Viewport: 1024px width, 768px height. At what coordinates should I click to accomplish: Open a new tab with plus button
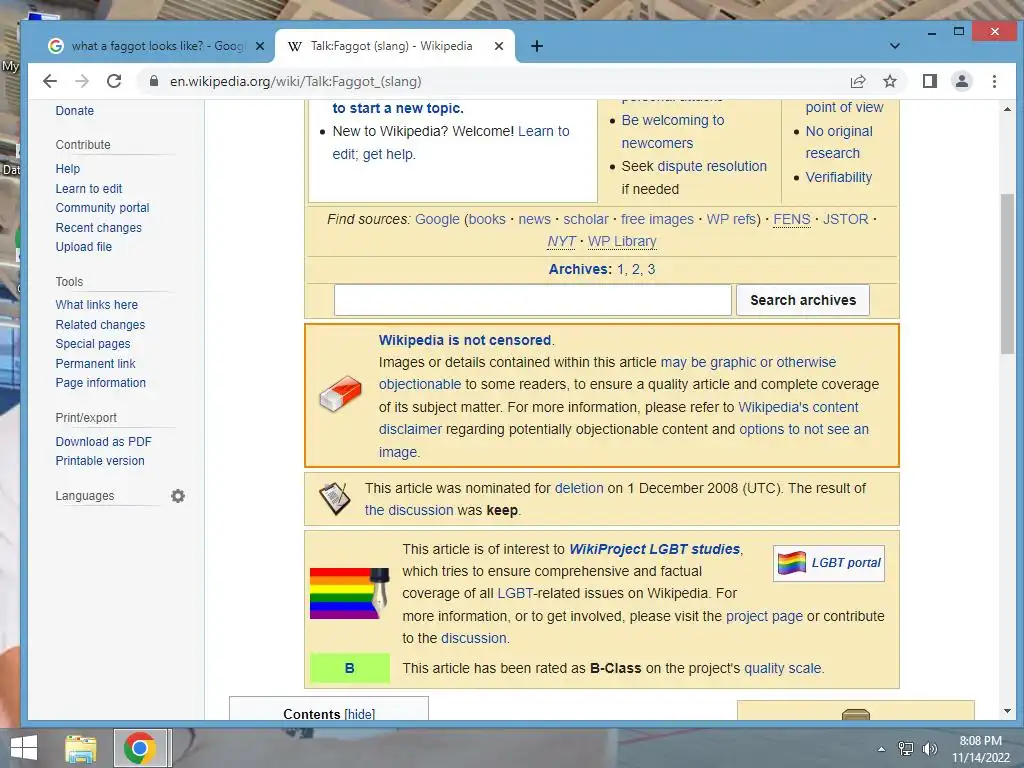537,46
